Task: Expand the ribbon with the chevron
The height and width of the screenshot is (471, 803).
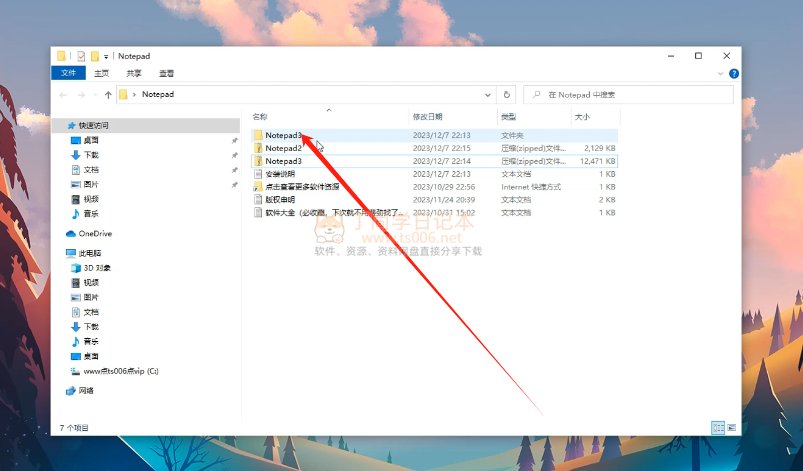Action: tap(720, 74)
